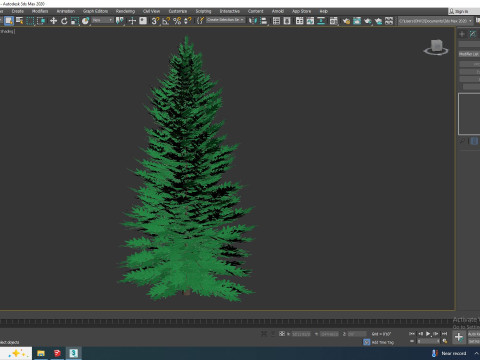The width and height of the screenshot is (480, 360).
Task: Go to start of animation
Action: [x=412, y=333]
